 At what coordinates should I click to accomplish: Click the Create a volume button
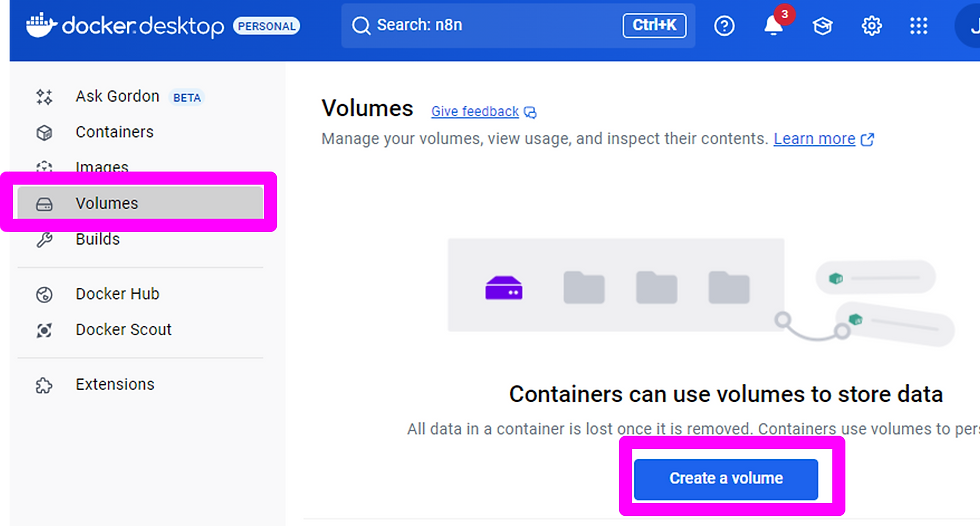click(726, 479)
